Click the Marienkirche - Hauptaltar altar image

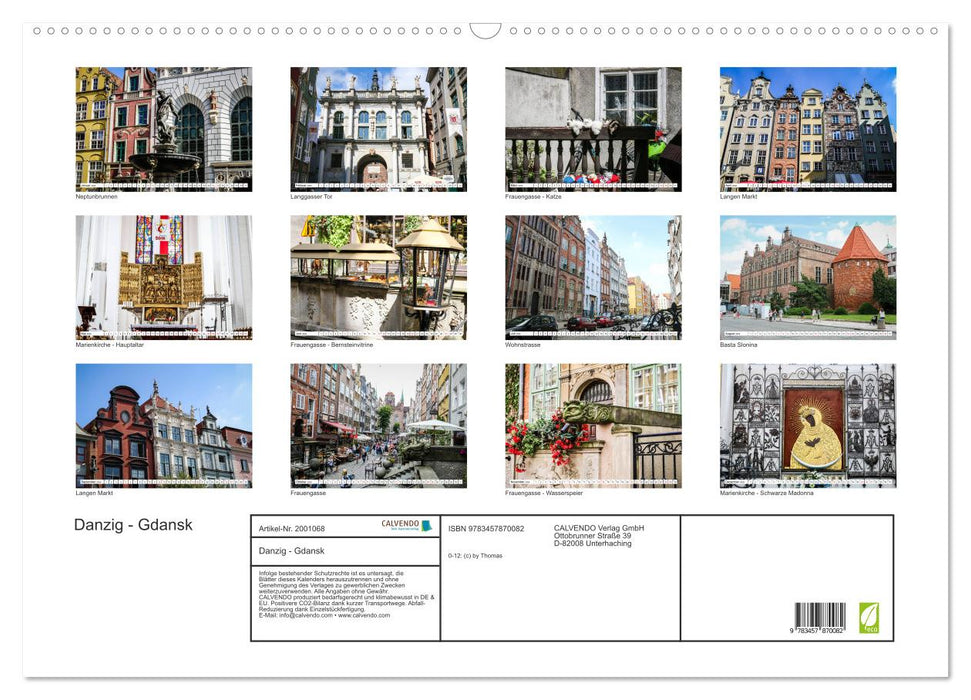click(163, 273)
